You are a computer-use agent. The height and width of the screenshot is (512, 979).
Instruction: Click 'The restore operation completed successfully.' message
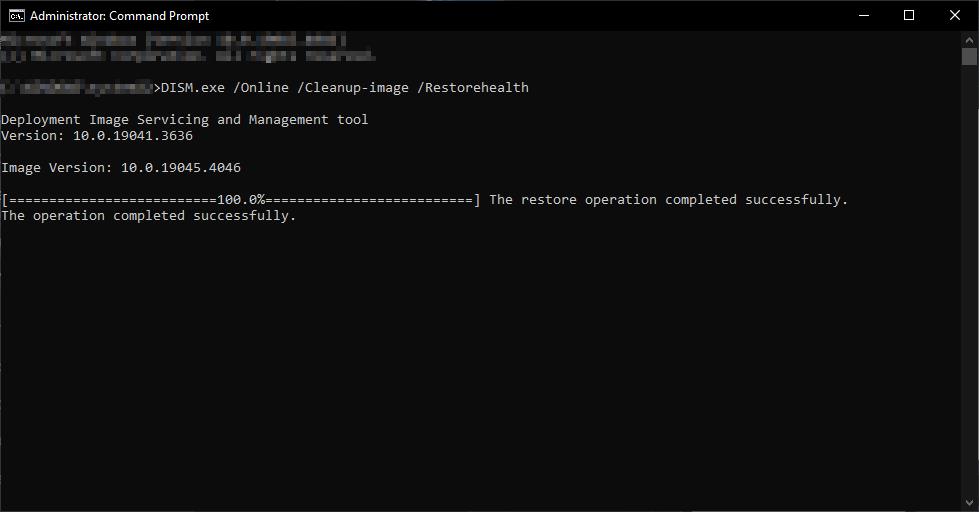668,200
